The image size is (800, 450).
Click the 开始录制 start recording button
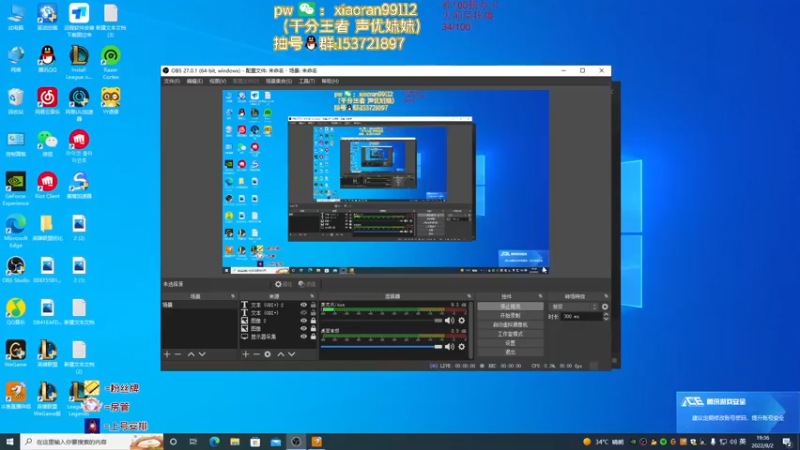click(510, 316)
